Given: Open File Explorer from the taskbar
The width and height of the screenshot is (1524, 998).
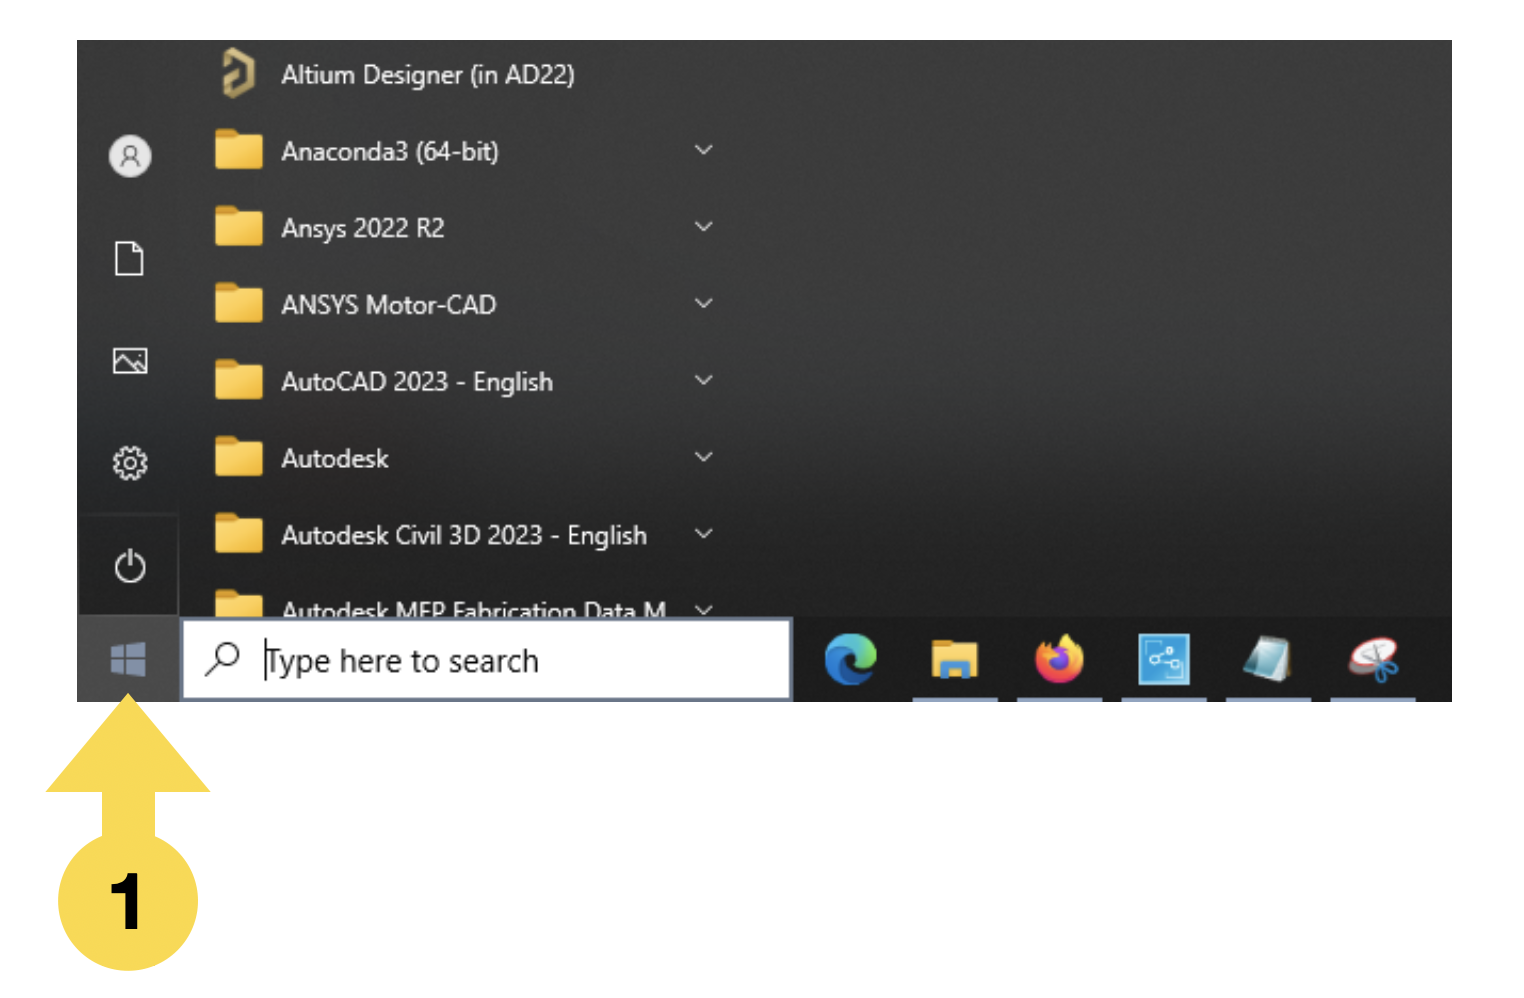Looking at the screenshot, I should click(x=955, y=660).
